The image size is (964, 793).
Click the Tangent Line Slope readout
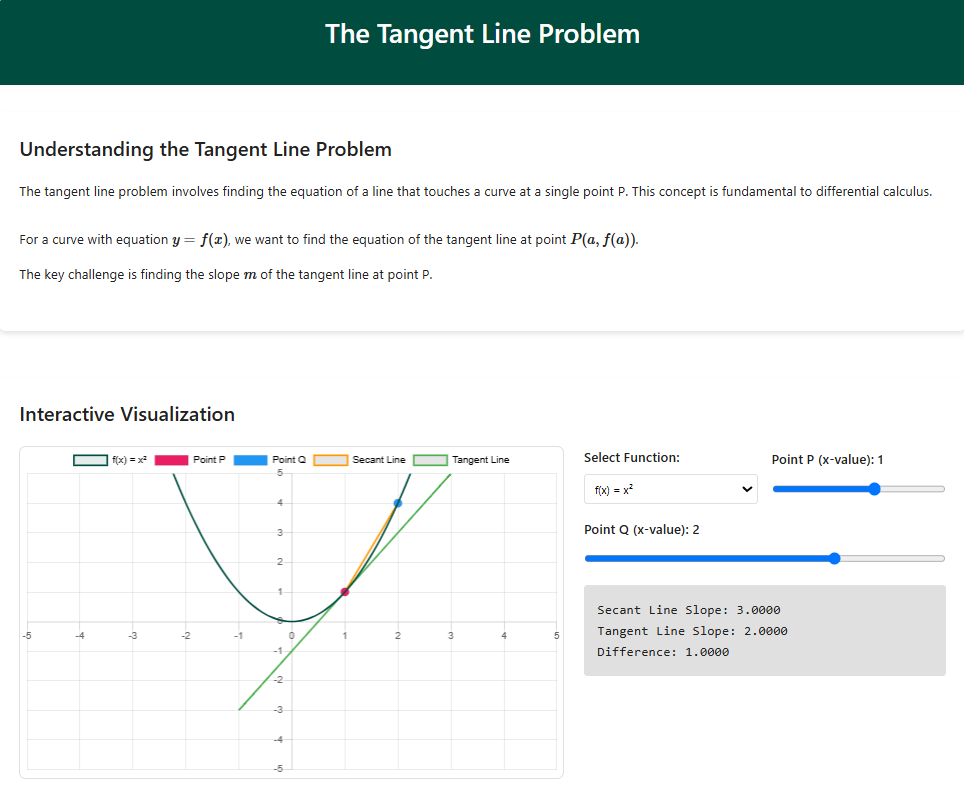click(x=692, y=631)
